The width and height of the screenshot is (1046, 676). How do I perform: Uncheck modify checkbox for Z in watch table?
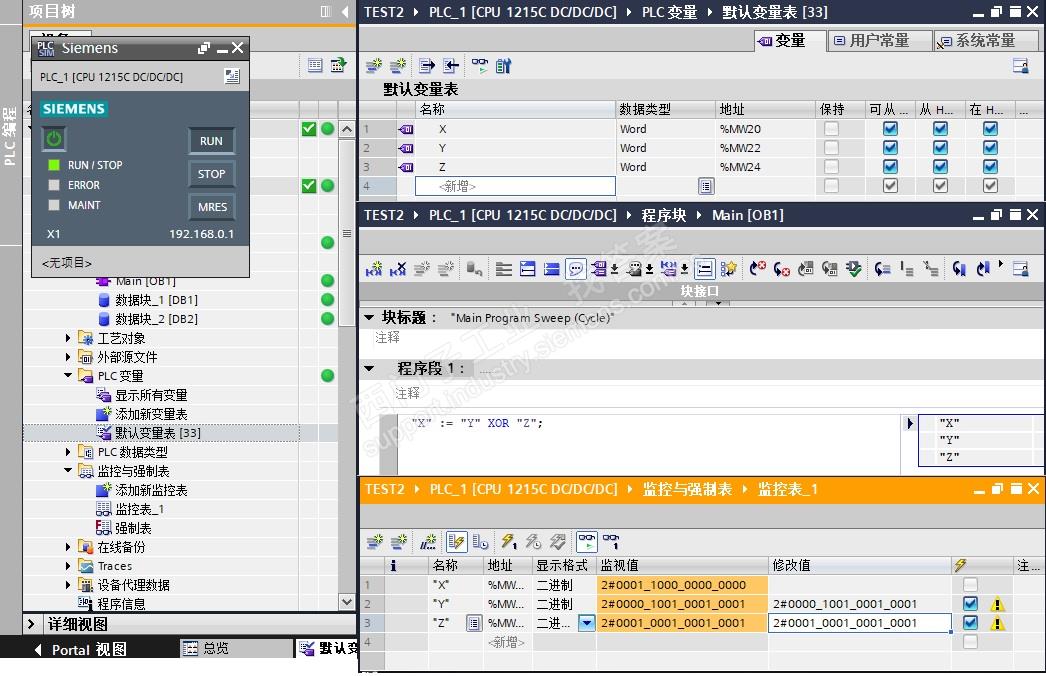971,623
